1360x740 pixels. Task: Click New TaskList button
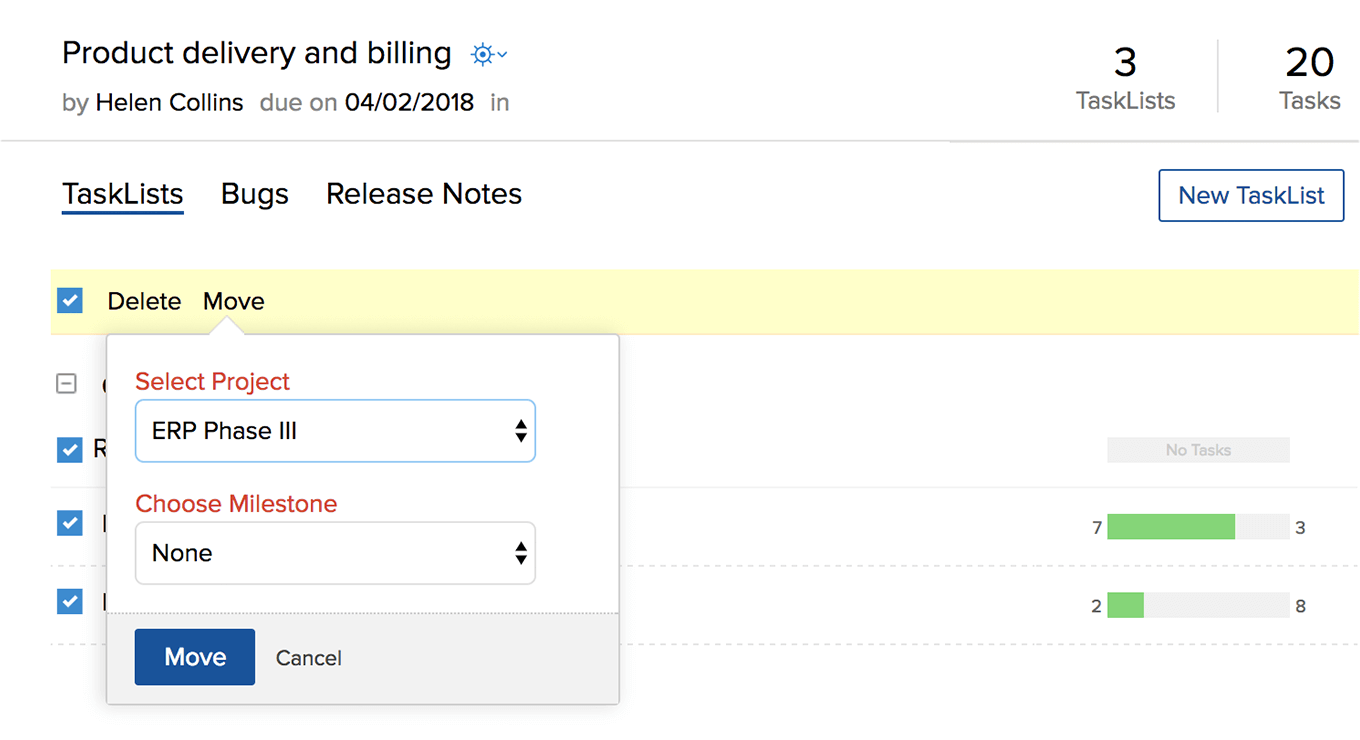1251,195
